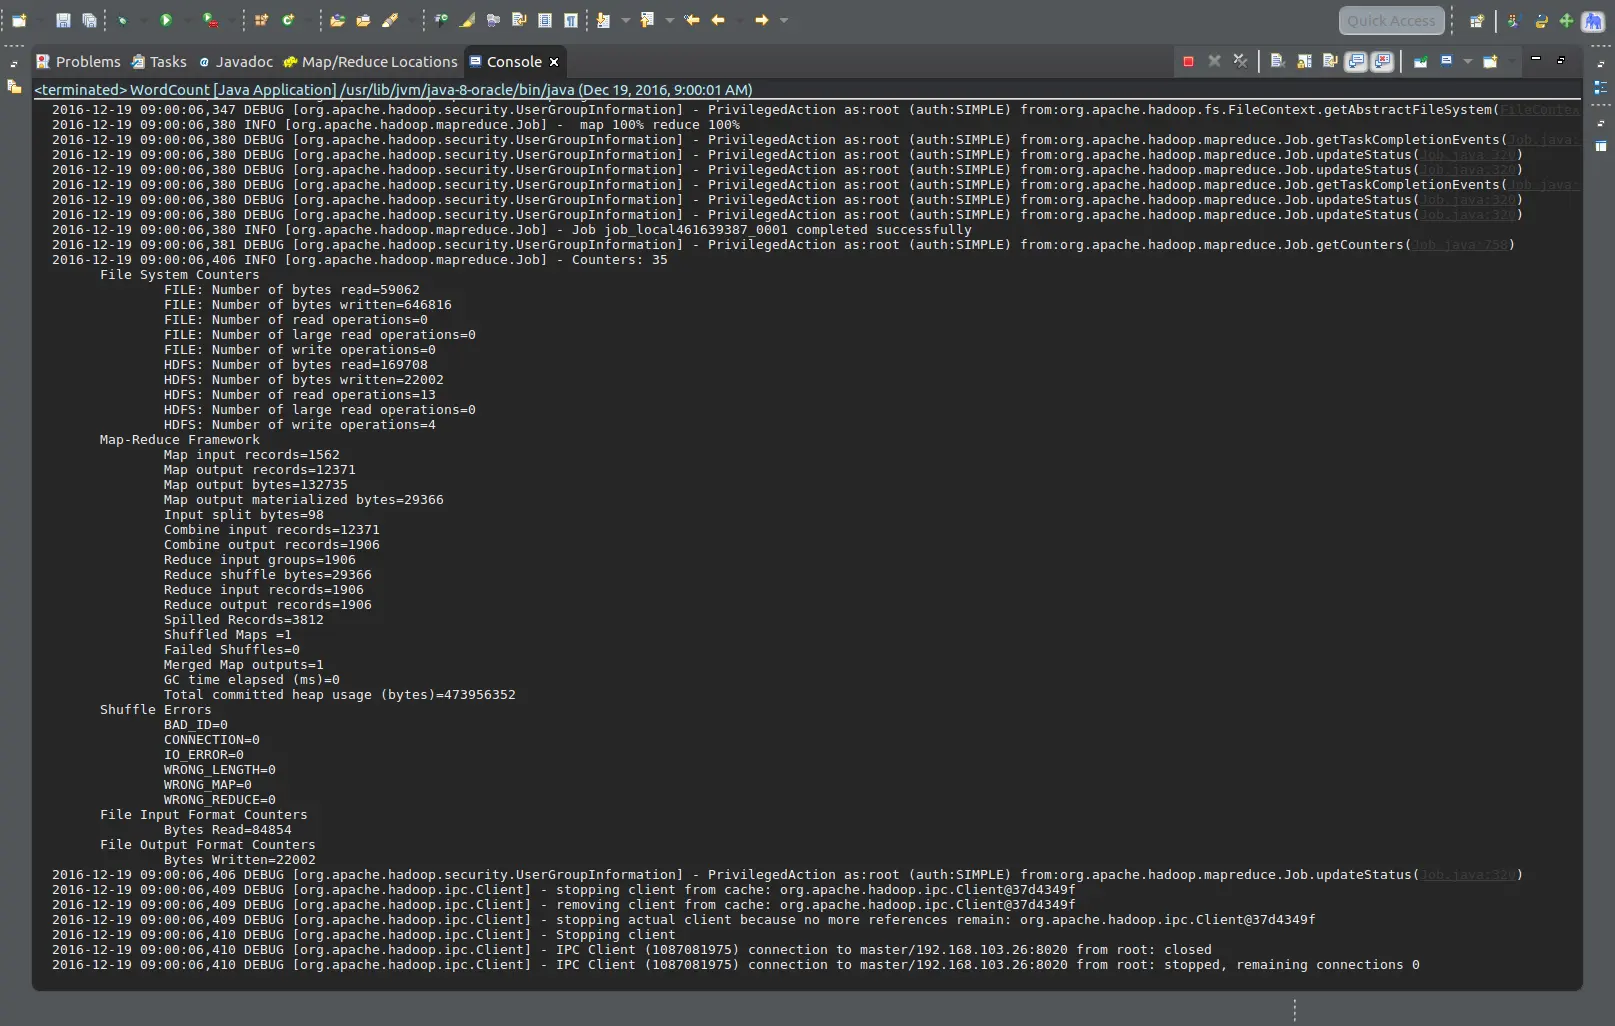
Task: Open the External Tools dropdown arrow
Action: (232, 20)
